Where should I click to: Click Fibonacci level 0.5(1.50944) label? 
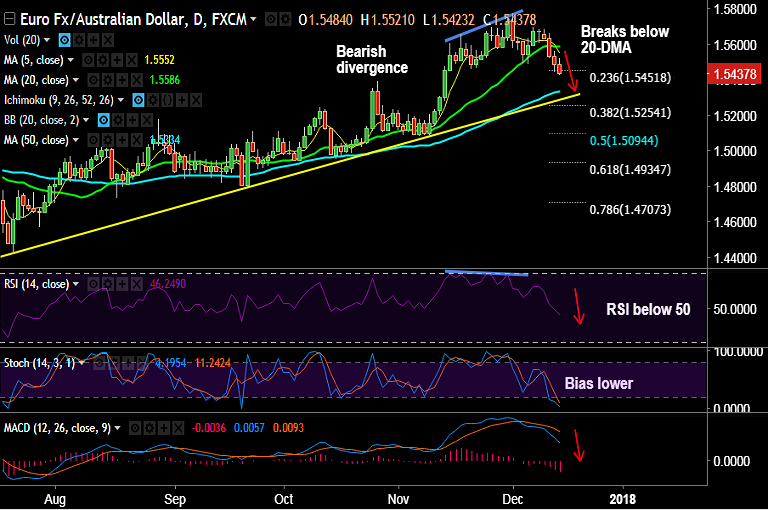tap(624, 141)
